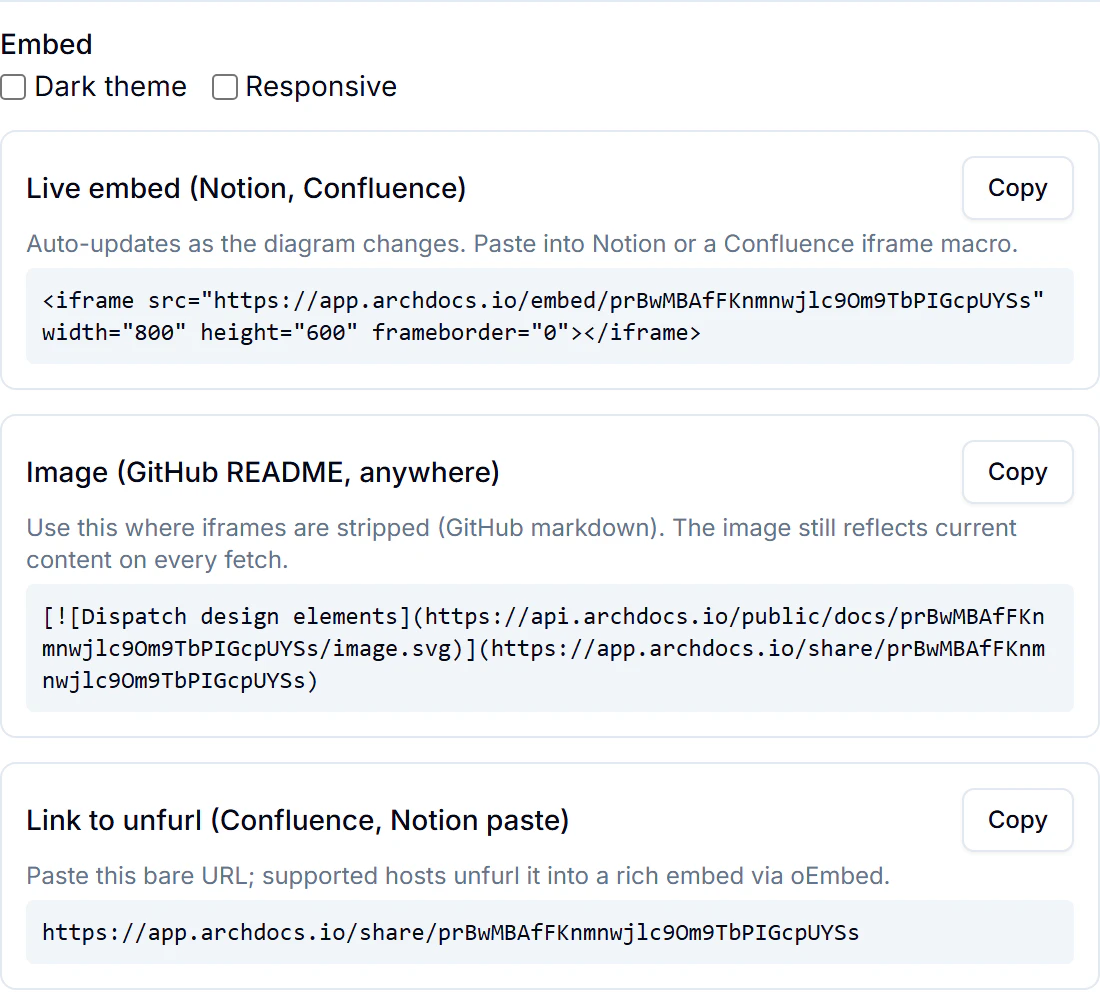Click the Dark theme label text

click(x=111, y=87)
